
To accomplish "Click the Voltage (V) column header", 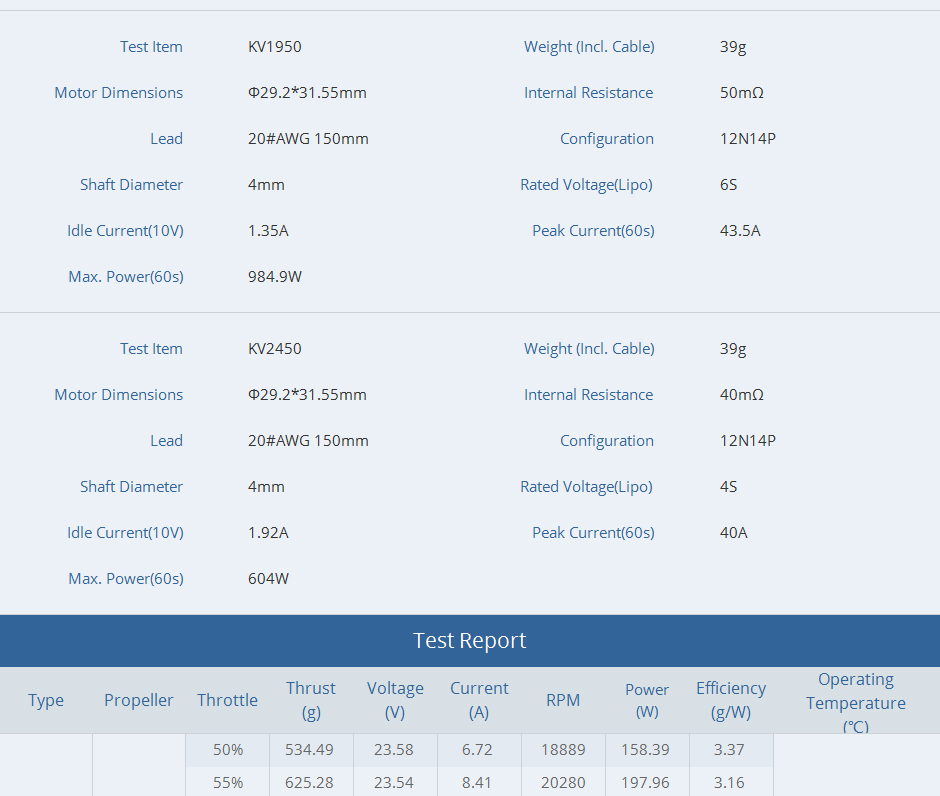I will click(395, 700).
